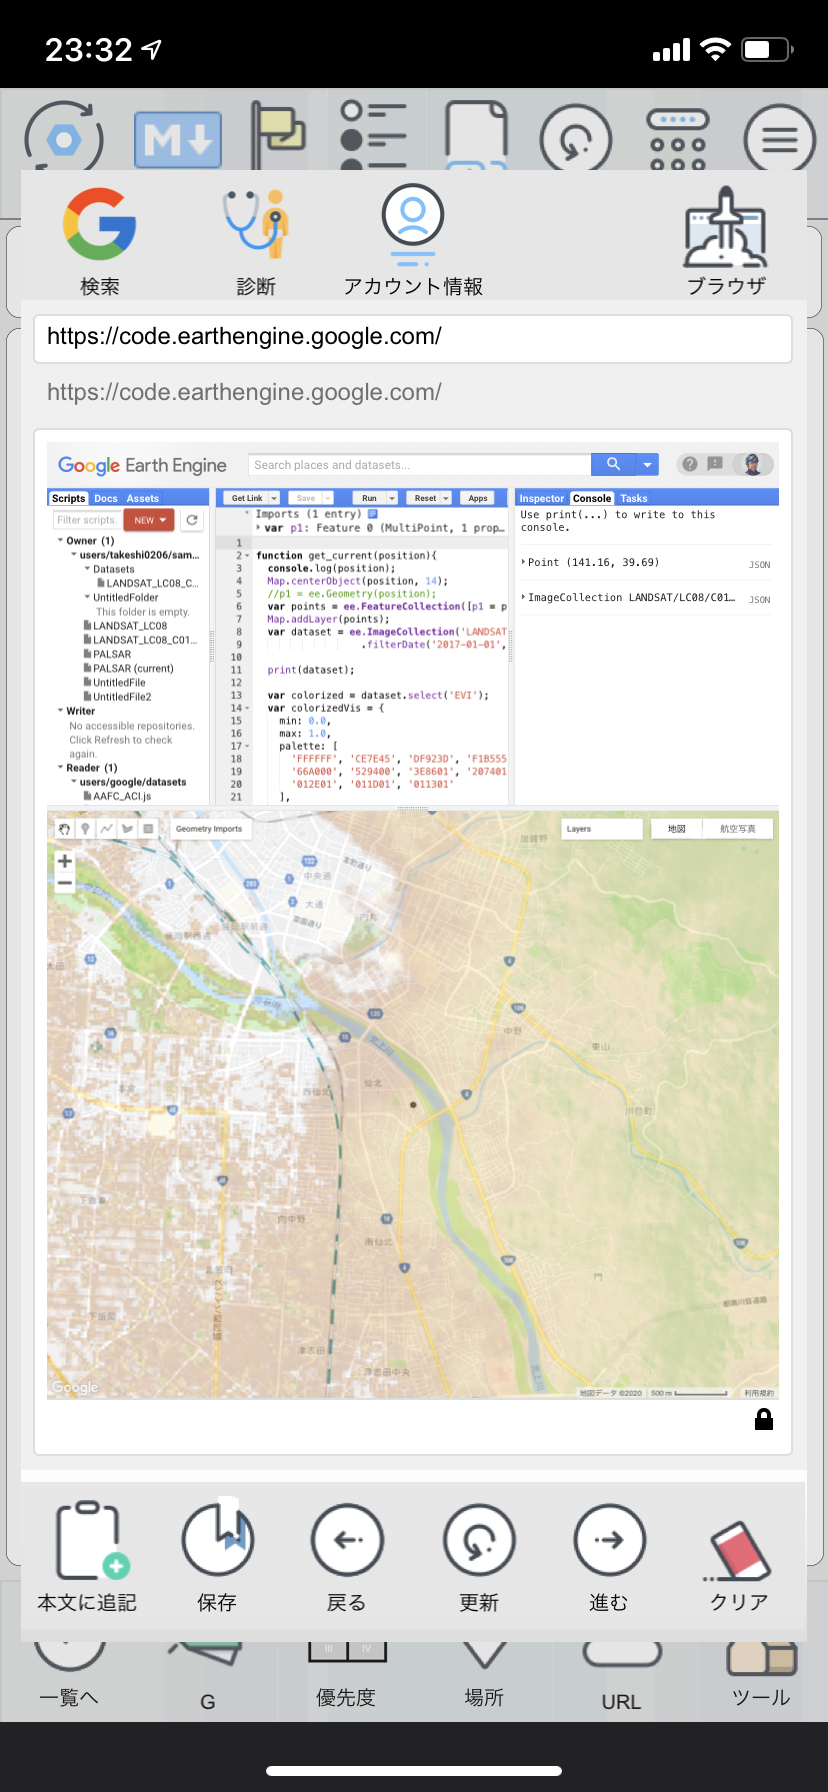
Task: Click the JSON link beside Point
Action: (x=760, y=565)
